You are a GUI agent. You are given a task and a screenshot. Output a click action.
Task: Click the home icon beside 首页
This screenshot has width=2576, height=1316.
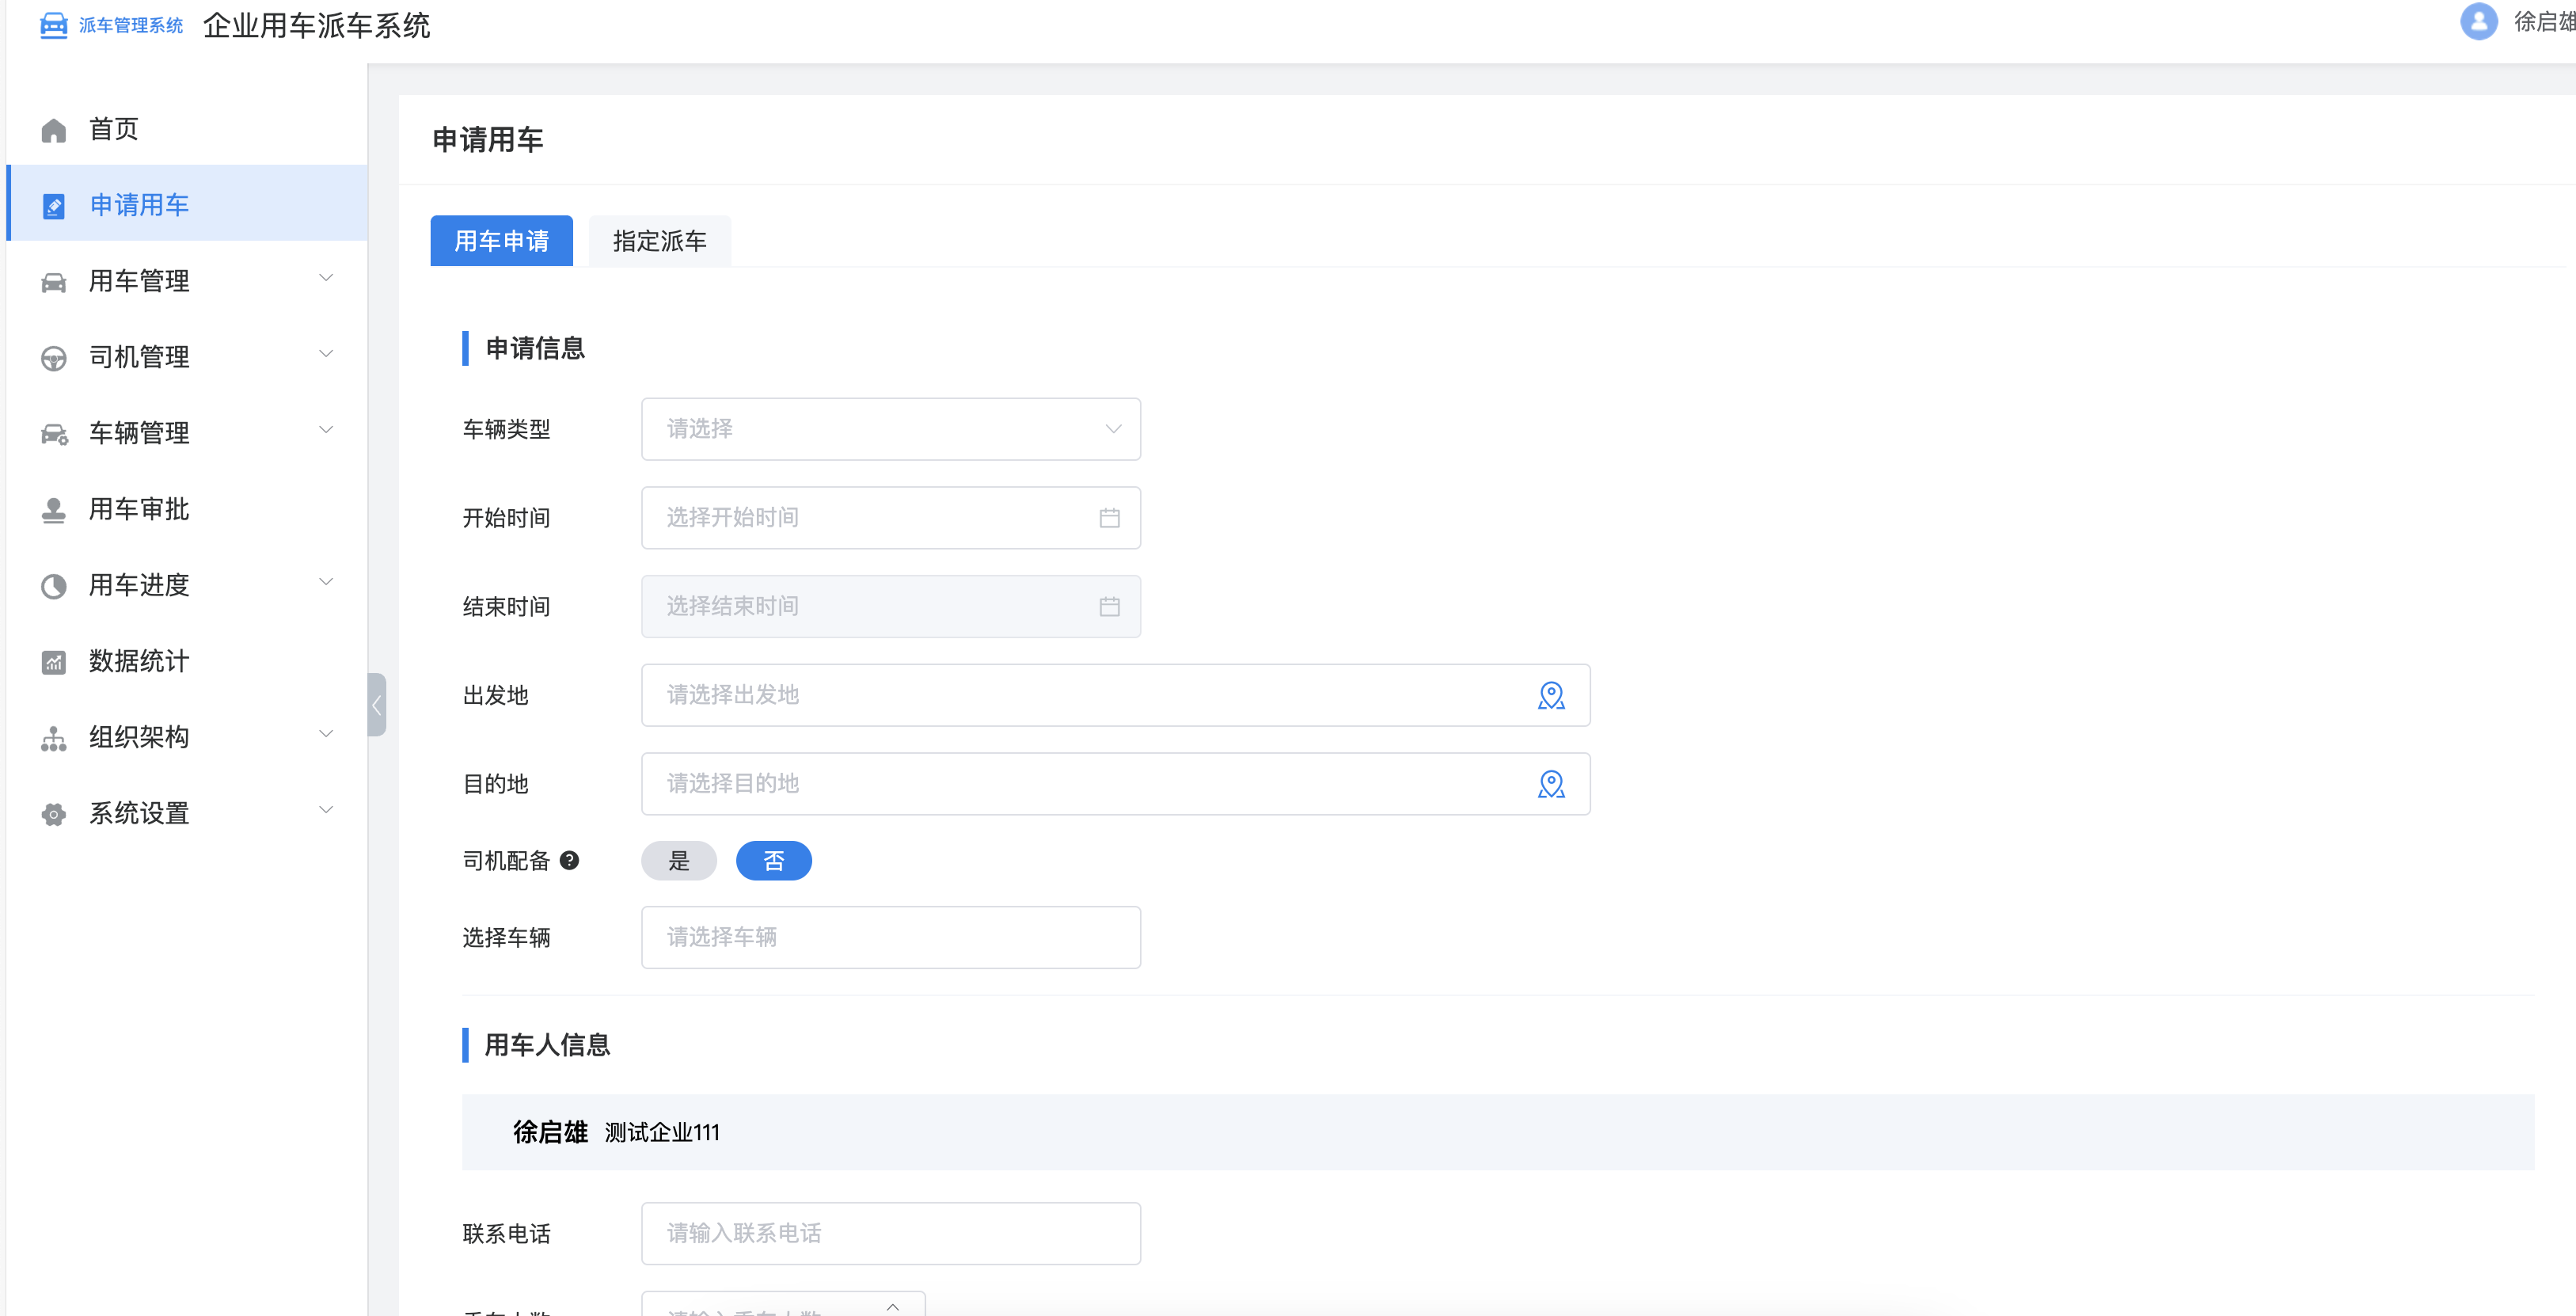pyautogui.click(x=54, y=130)
